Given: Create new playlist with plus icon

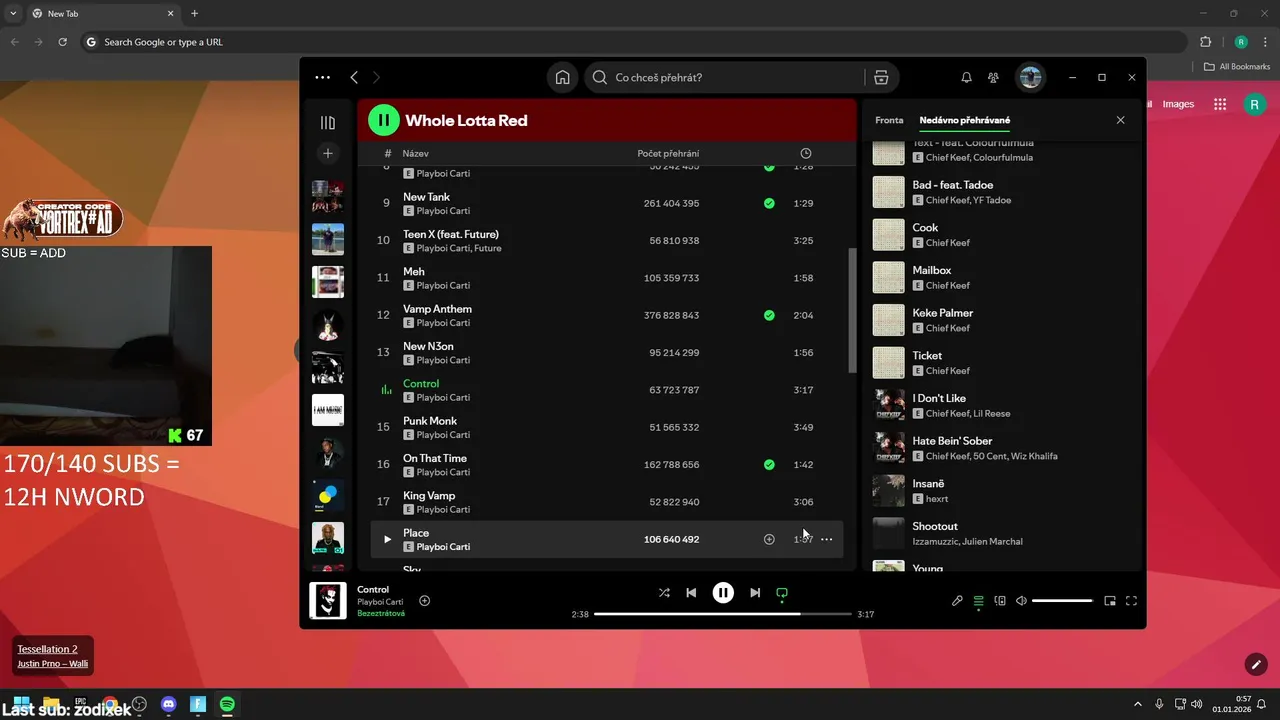Looking at the screenshot, I should point(327,153).
